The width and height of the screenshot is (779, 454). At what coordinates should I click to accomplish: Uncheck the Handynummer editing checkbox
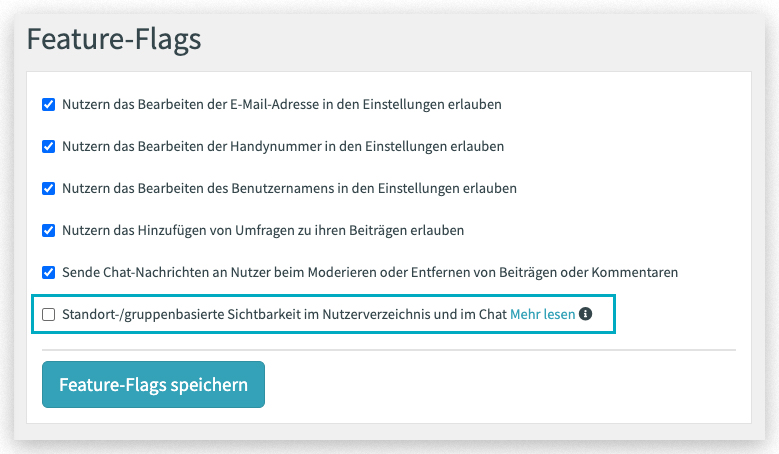[x=49, y=147]
